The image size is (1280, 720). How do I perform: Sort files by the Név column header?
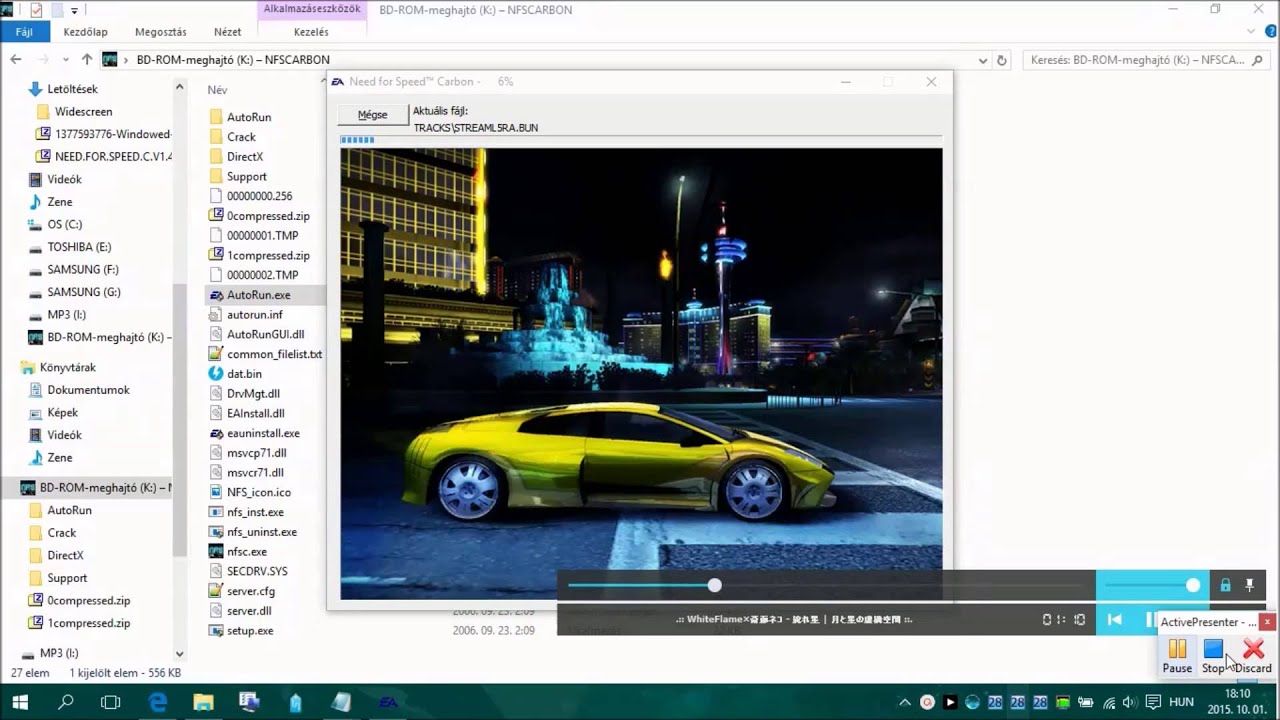tap(217, 90)
